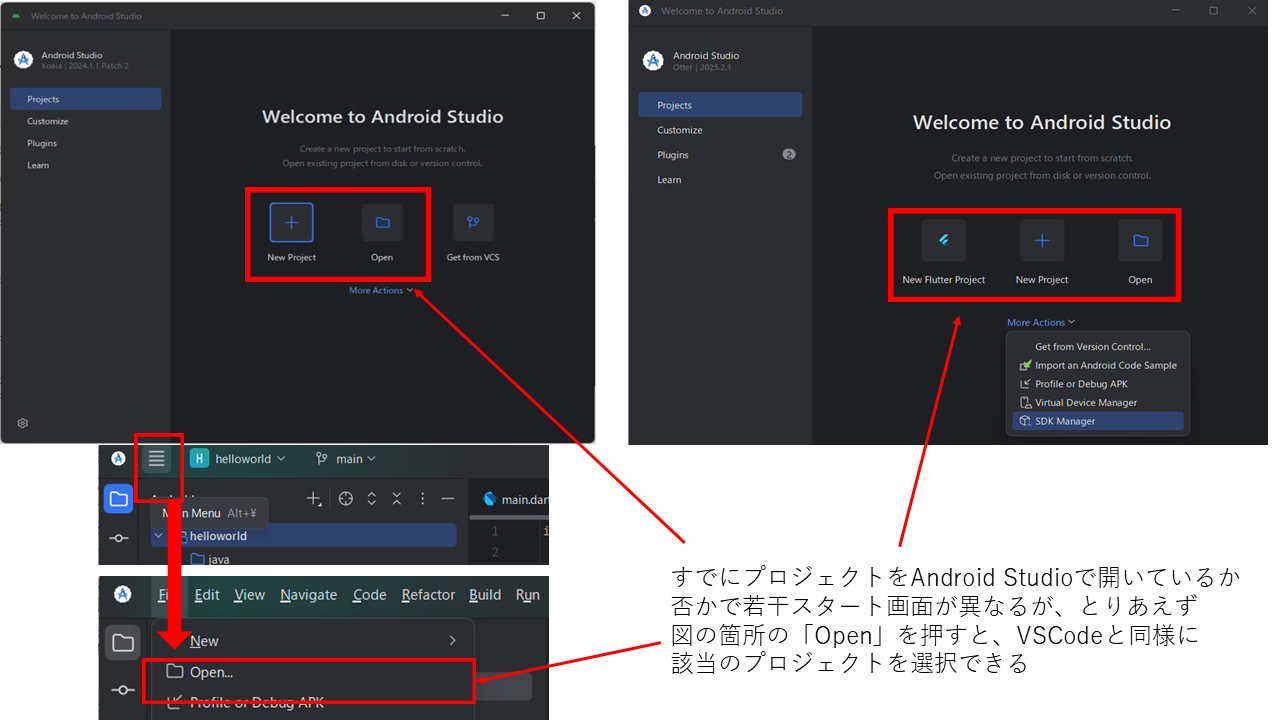Click the Expand All icon in Project panel
This screenshot has height=720, width=1280.
click(x=372, y=498)
